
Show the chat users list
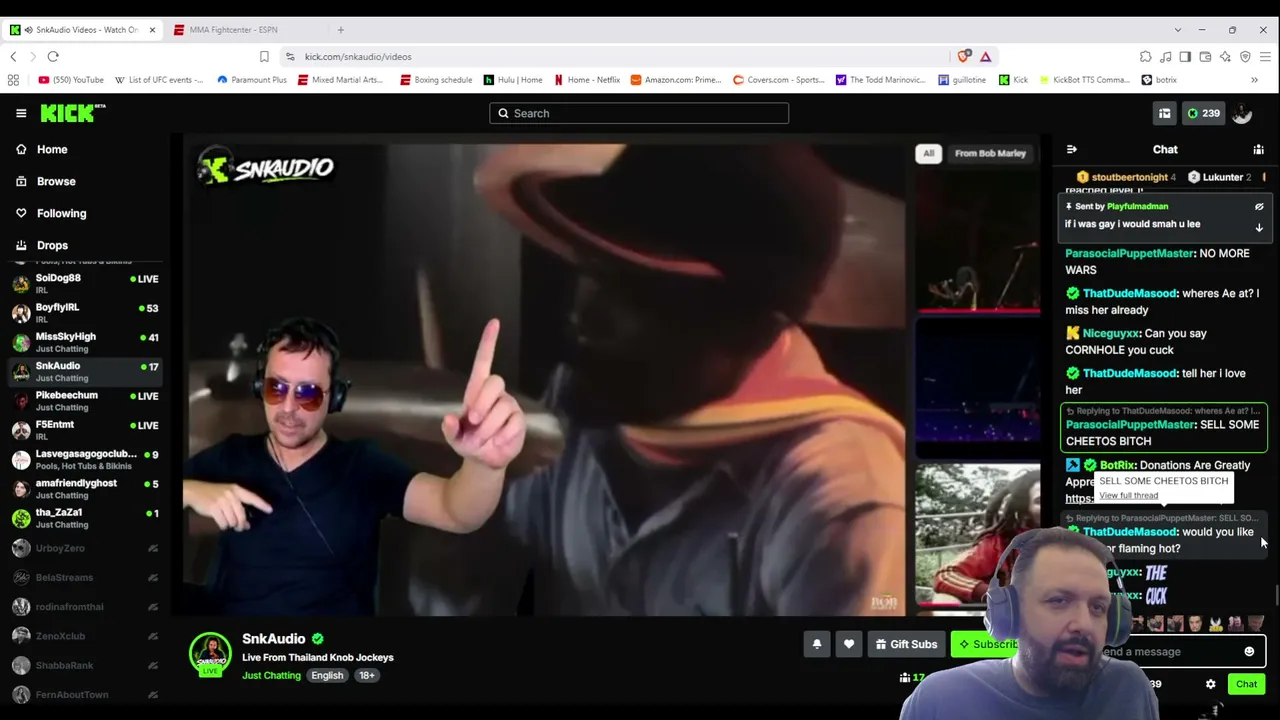click(1258, 149)
